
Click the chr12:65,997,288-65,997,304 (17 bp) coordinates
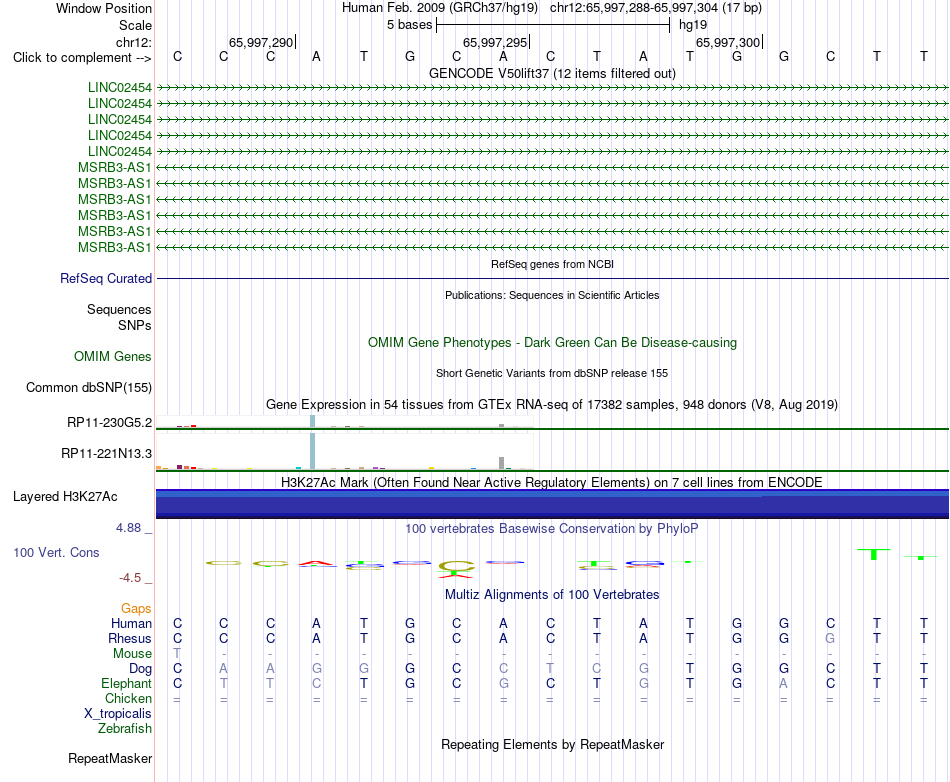click(x=656, y=8)
